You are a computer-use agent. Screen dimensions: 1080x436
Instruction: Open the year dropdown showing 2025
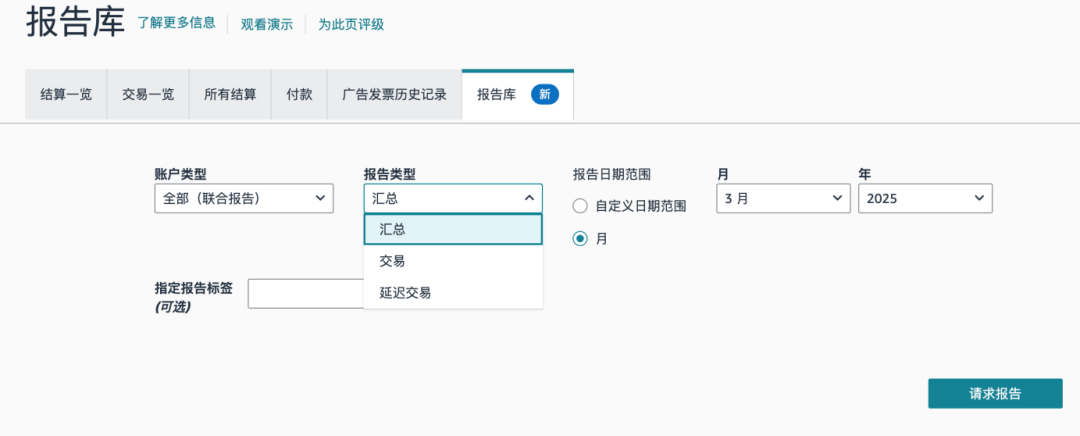click(925, 198)
